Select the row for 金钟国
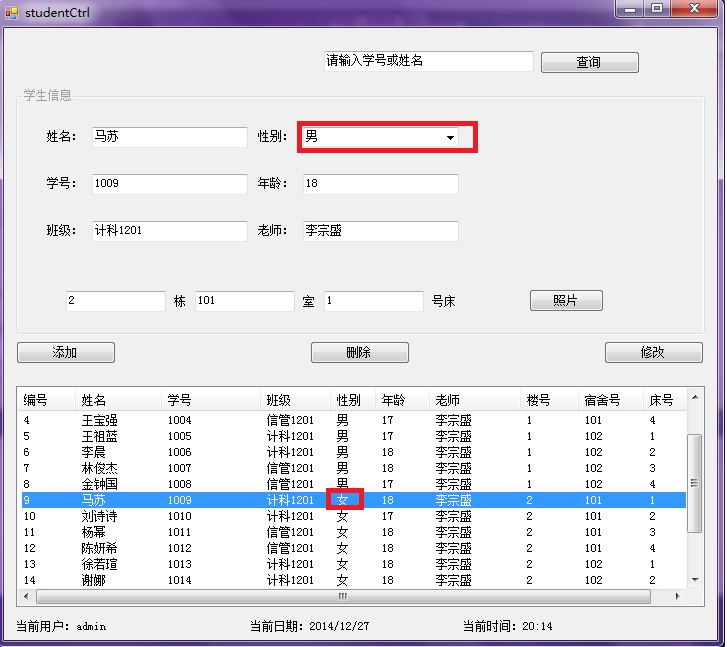The image size is (727, 647). 354,484
